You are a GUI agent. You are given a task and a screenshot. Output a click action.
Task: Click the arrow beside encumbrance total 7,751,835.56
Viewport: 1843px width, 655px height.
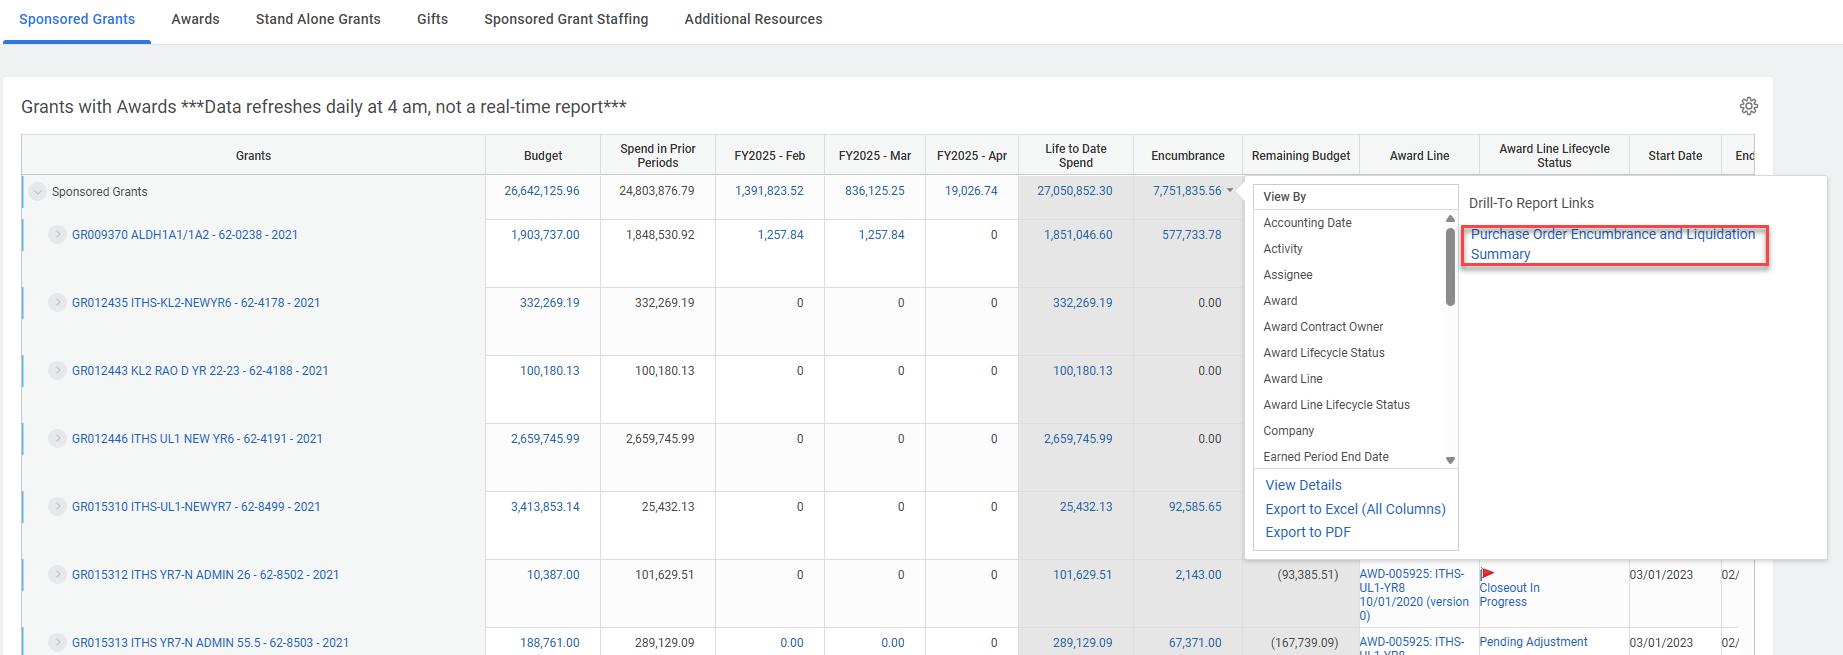pos(1230,191)
